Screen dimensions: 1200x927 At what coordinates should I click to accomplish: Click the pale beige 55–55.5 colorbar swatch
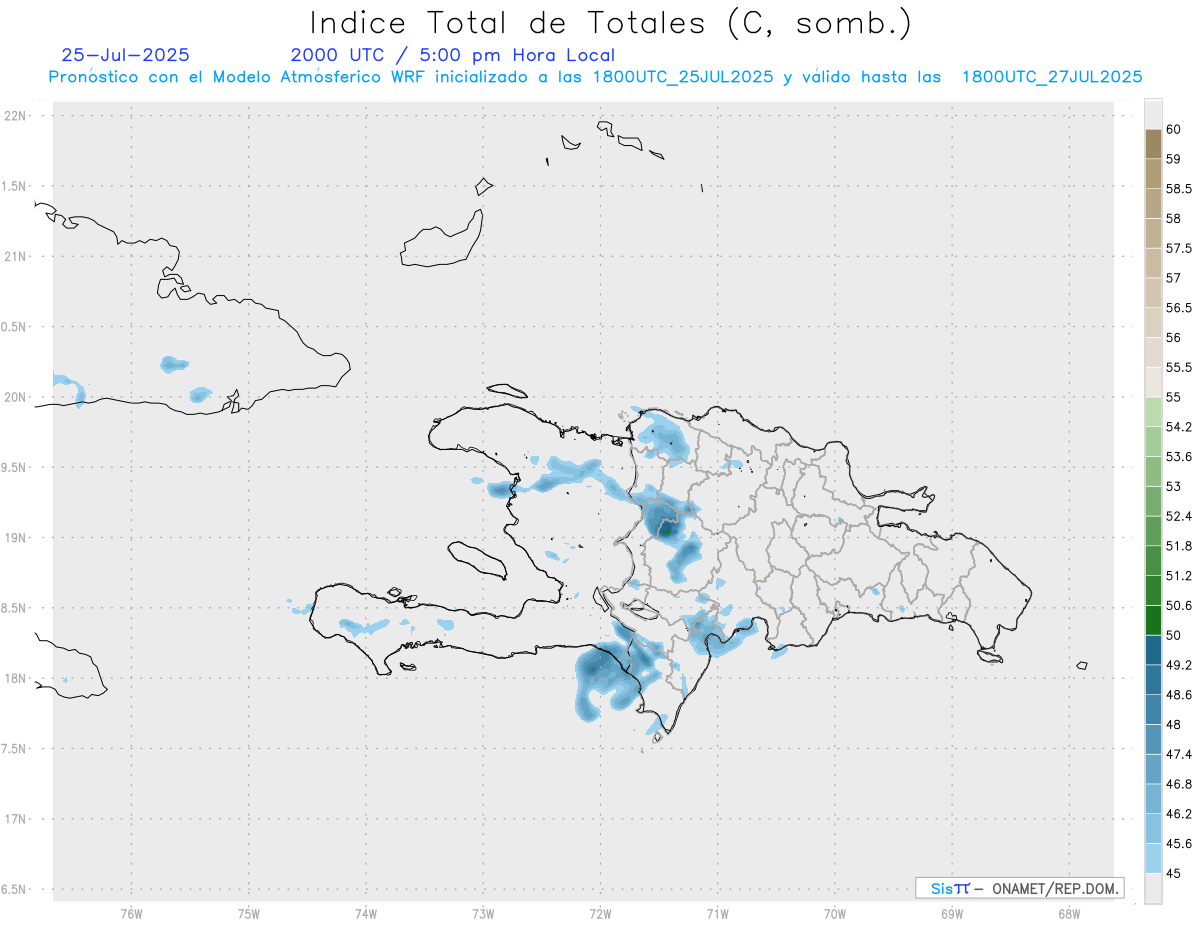[x=1153, y=382]
